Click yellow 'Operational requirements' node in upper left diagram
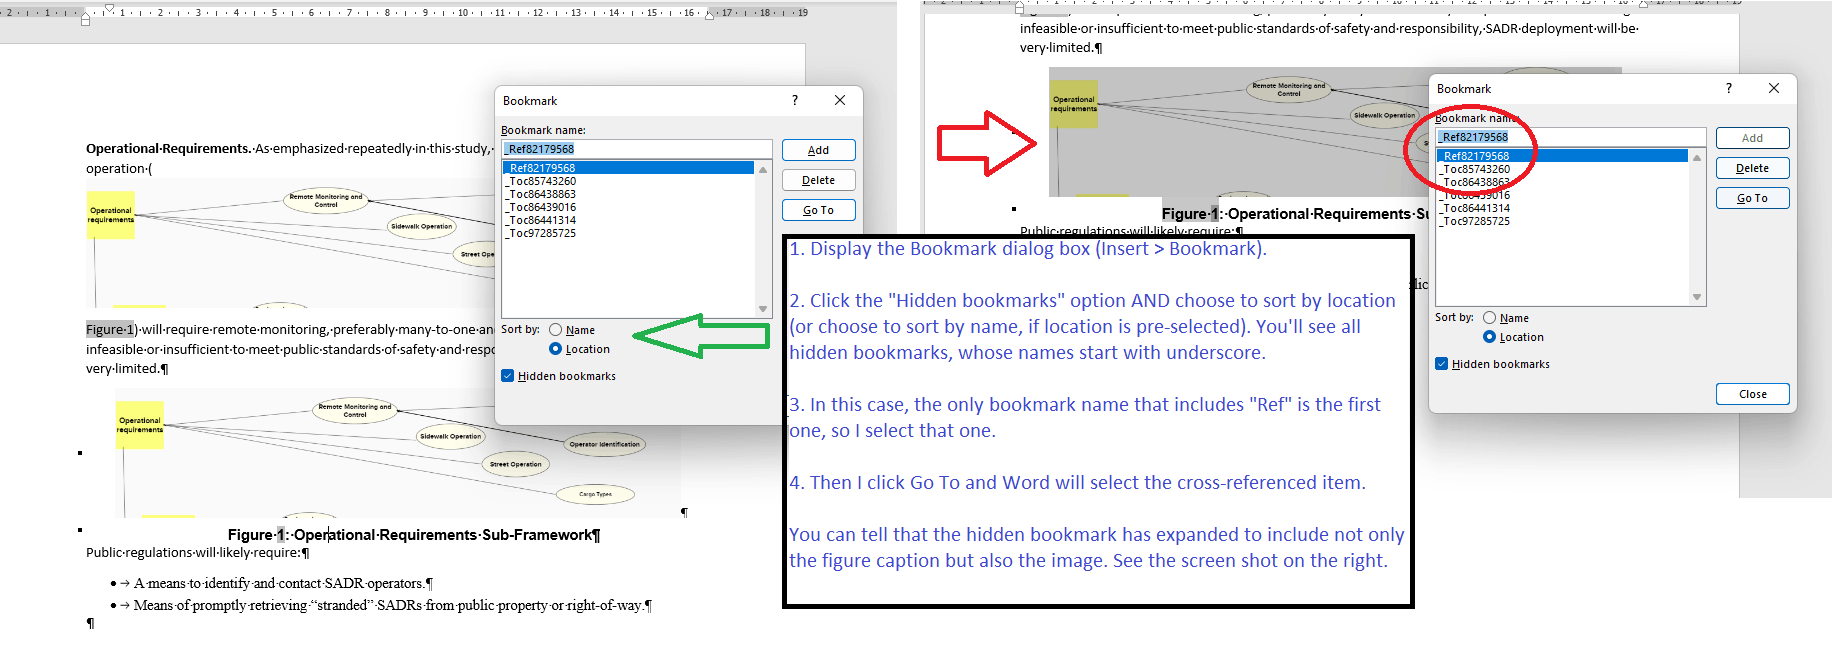 click(110, 215)
